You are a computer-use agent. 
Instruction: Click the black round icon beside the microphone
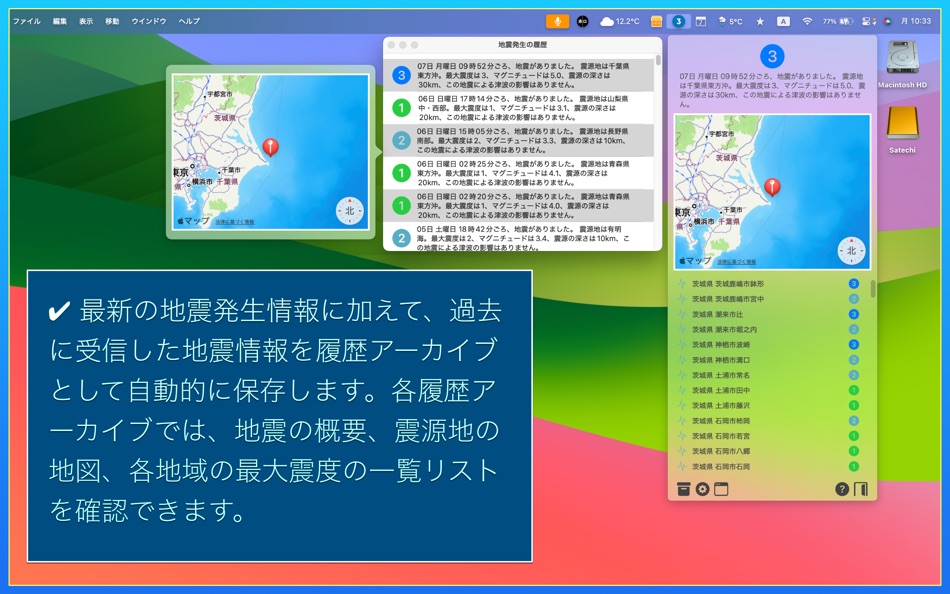(582, 21)
